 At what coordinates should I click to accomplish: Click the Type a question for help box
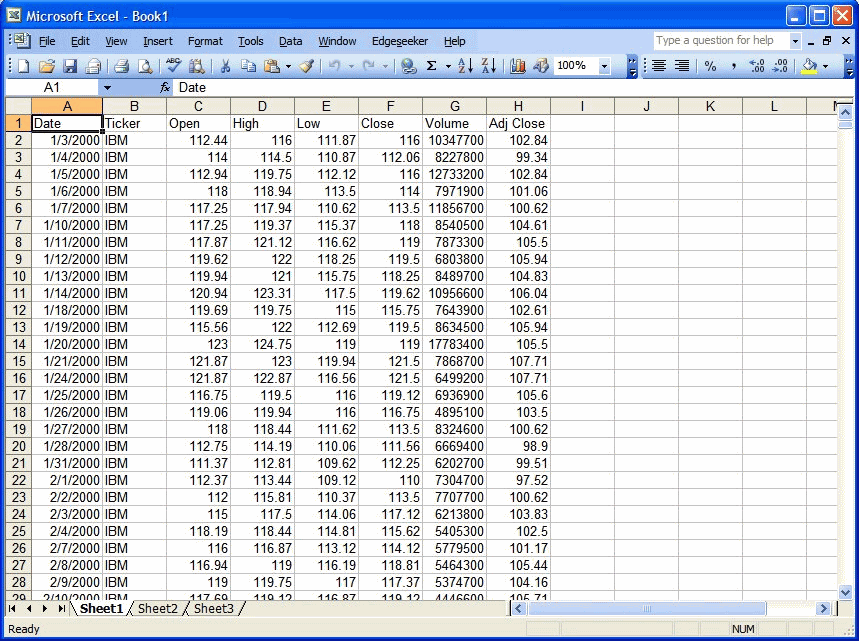721,41
